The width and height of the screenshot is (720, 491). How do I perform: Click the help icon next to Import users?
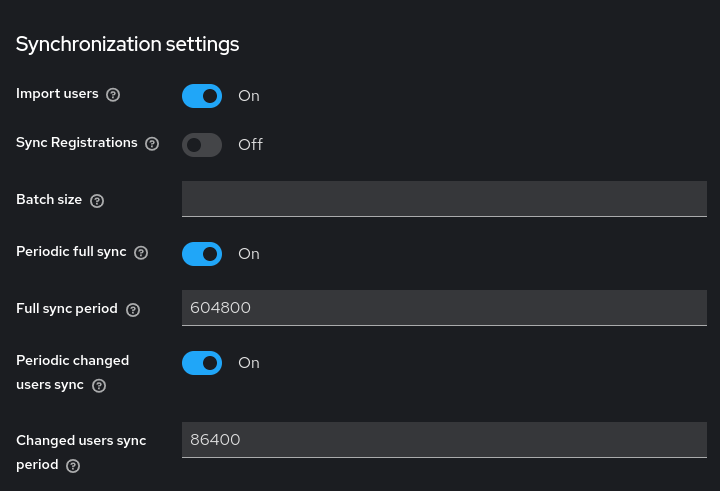113,95
